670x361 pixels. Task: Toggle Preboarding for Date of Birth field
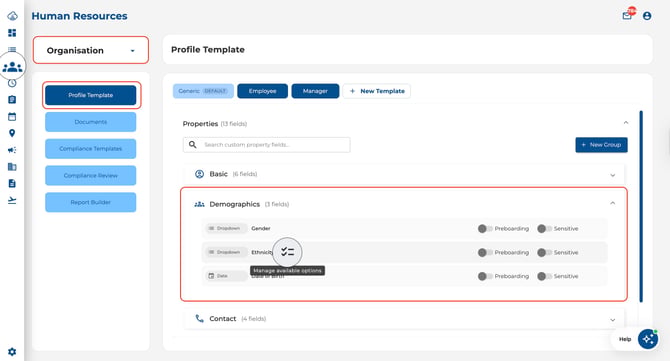485,276
